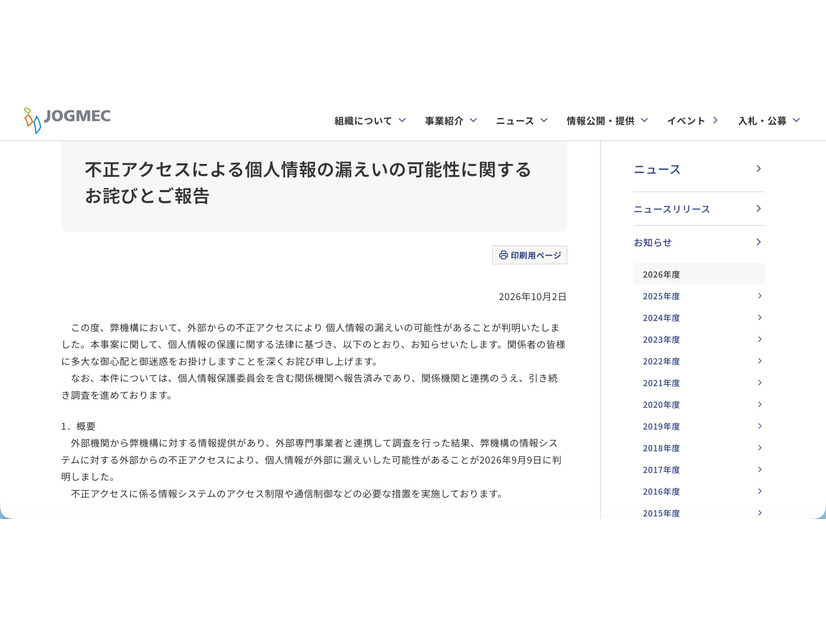Click the arrow beside ニュースリリース
826x620 pixels.
(759, 209)
